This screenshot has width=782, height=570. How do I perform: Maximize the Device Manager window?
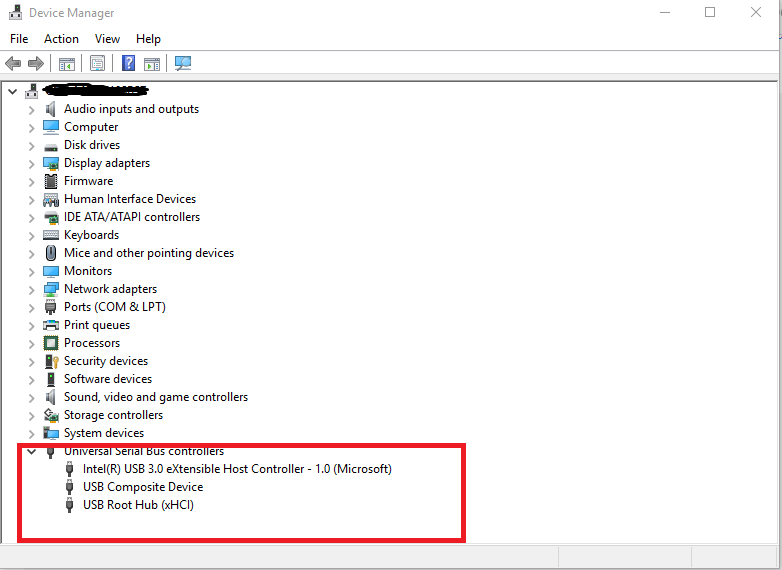click(710, 12)
